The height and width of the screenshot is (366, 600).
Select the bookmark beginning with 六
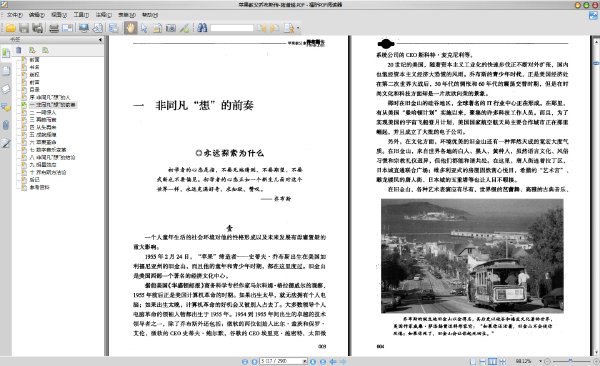tap(43, 142)
